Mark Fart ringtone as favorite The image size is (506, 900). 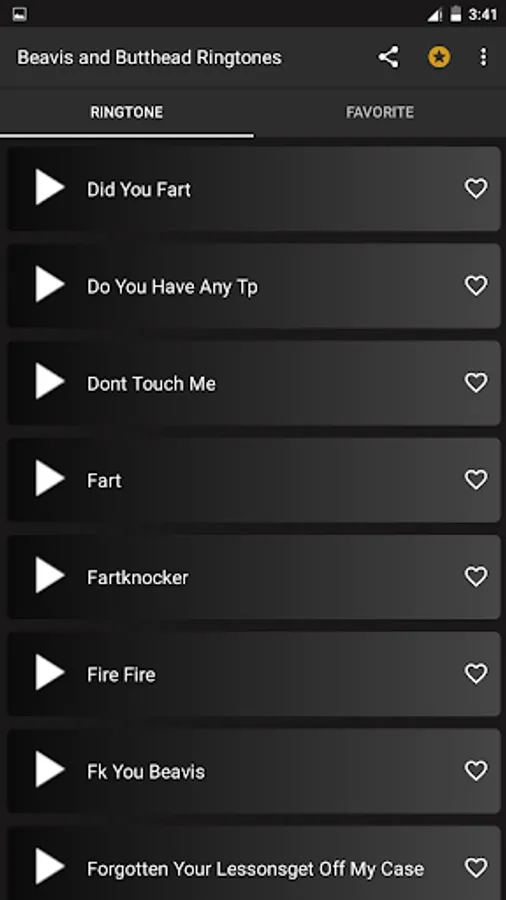point(476,479)
